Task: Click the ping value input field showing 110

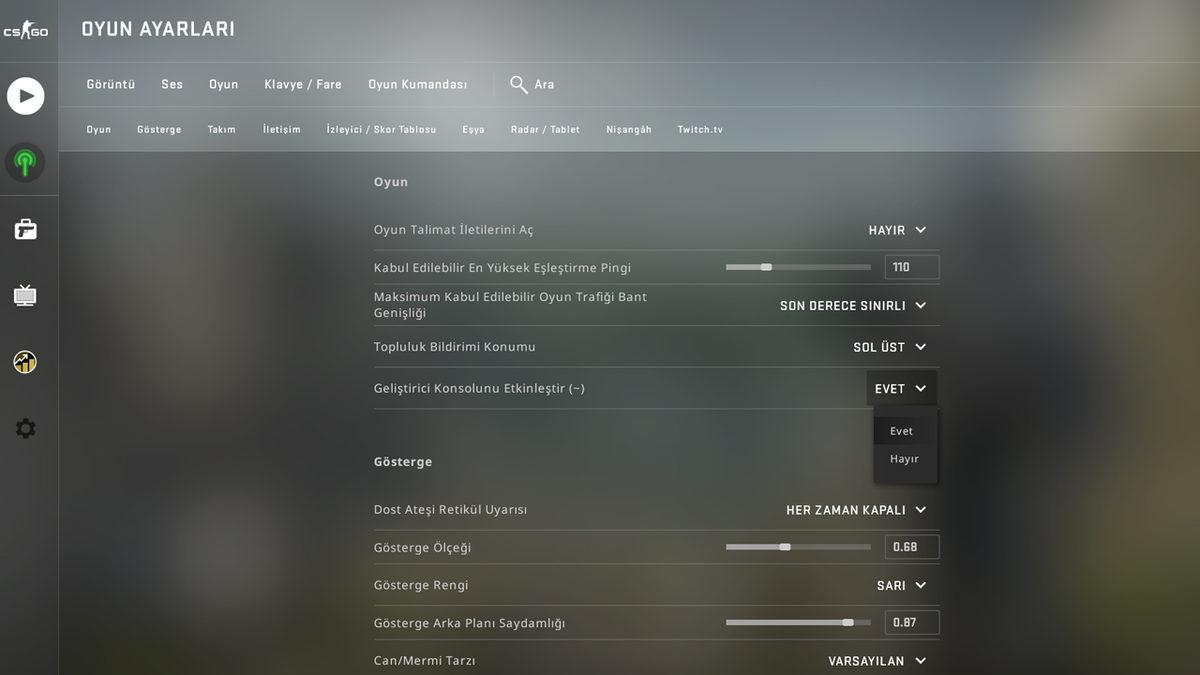Action: [911, 266]
